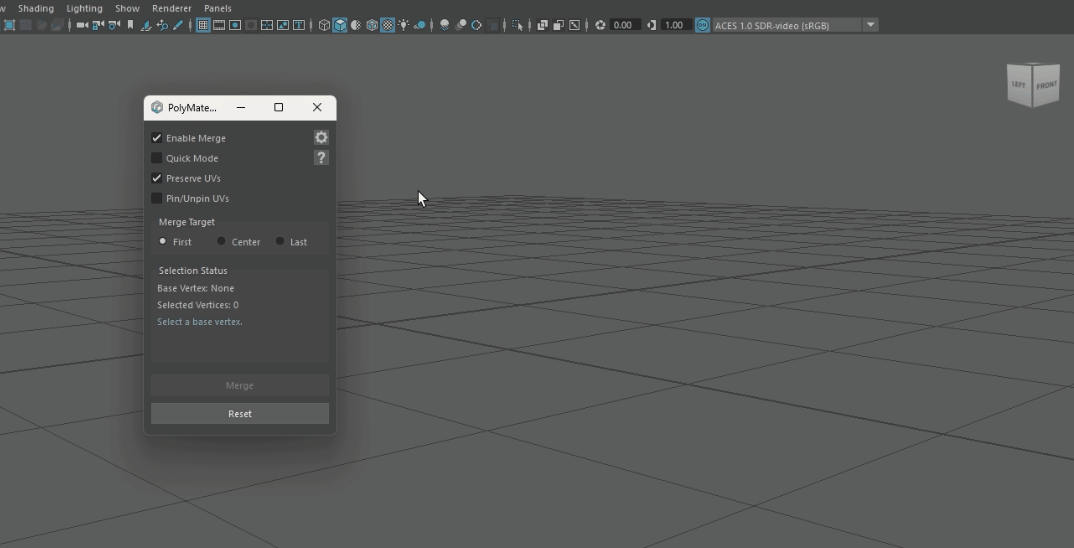Open the Show menu
The image size is (1074, 548).
pyautogui.click(x=127, y=8)
